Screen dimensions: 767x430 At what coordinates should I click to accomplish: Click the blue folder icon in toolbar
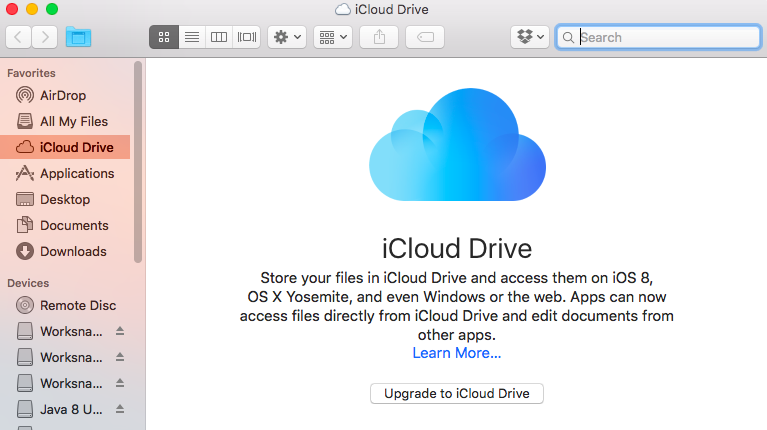click(78, 37)
